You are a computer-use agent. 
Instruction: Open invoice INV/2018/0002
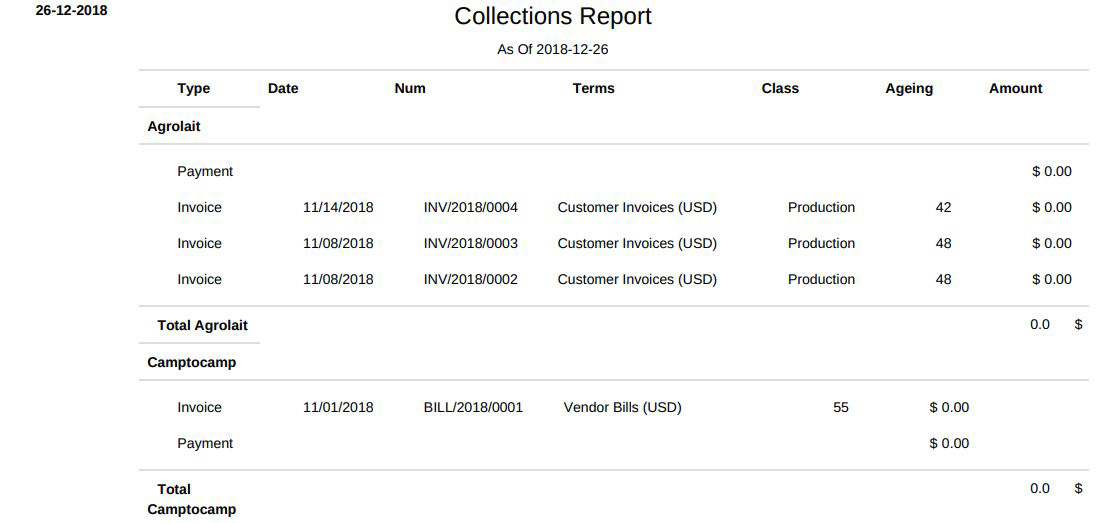click(471, 280)
